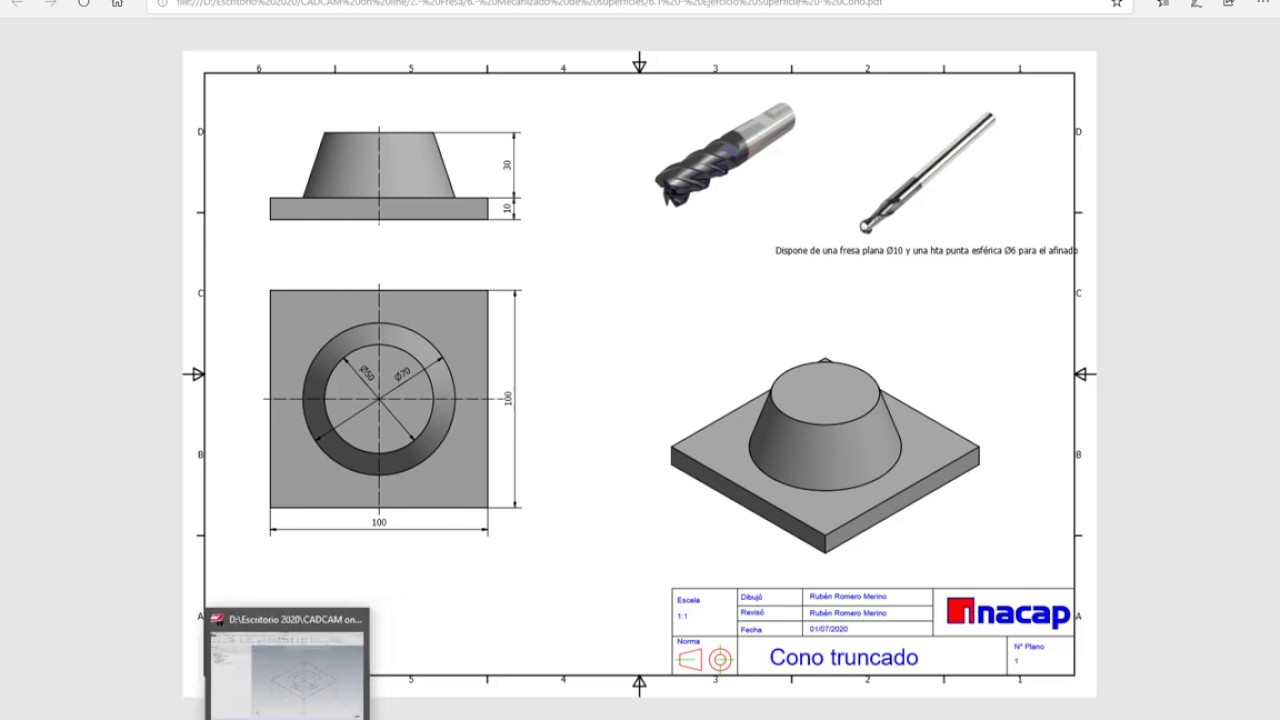Click the 'Norma' label
This screenshot has width=1280, height=720.
coord(688,641)
